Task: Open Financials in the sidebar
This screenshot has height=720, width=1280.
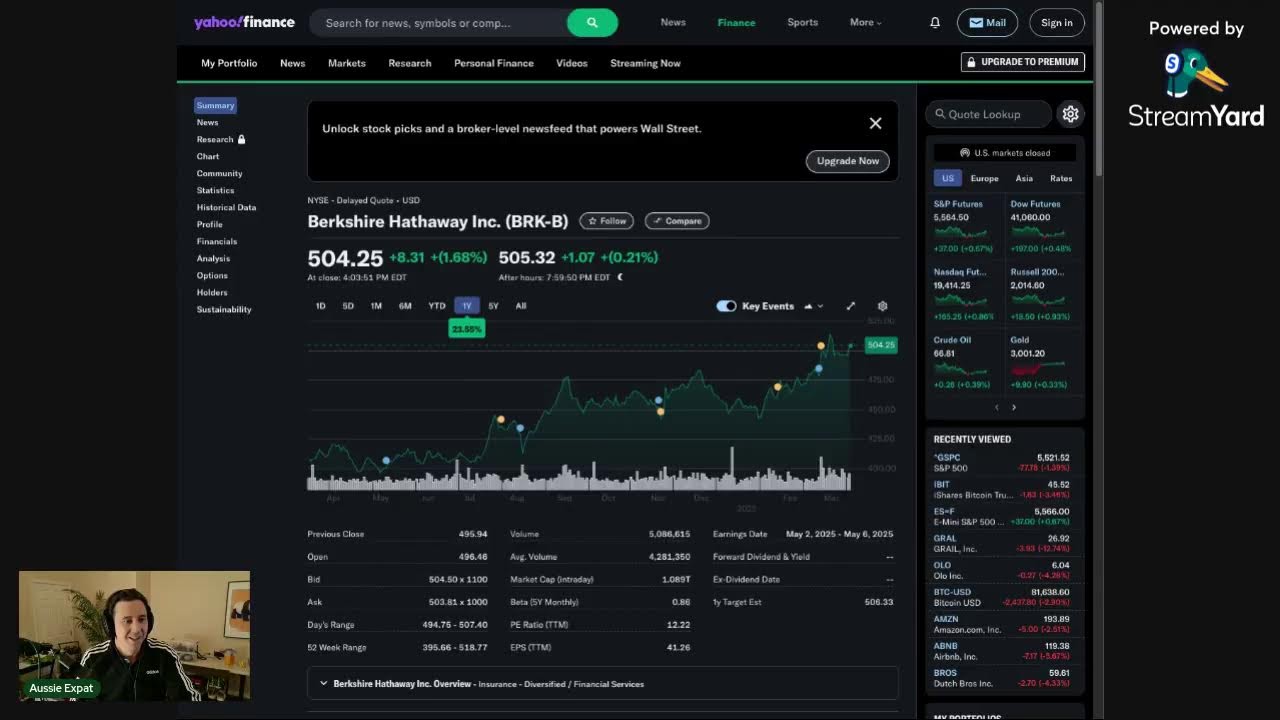Action: pyautogui.click(x=217, y=241)
